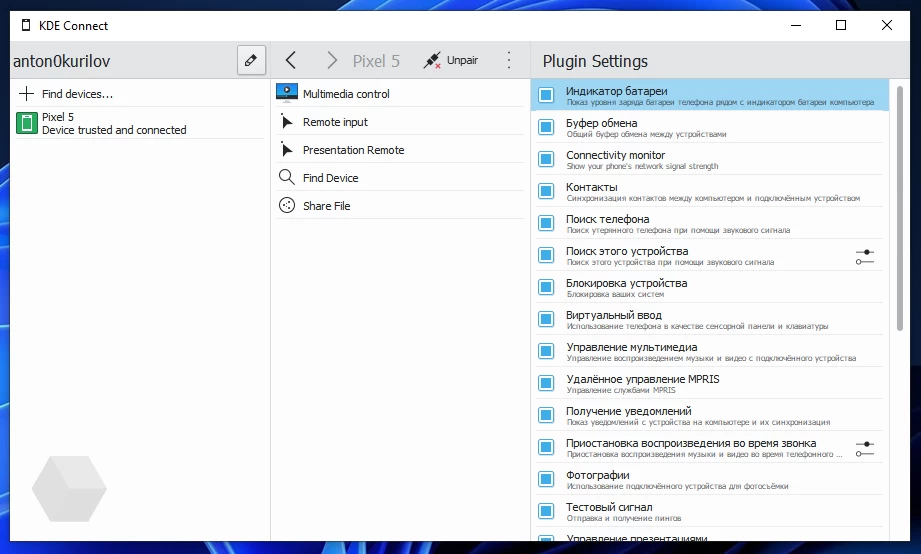Click the forward arrow navigation icon
The image size is (921, 554).
point(332,60)
